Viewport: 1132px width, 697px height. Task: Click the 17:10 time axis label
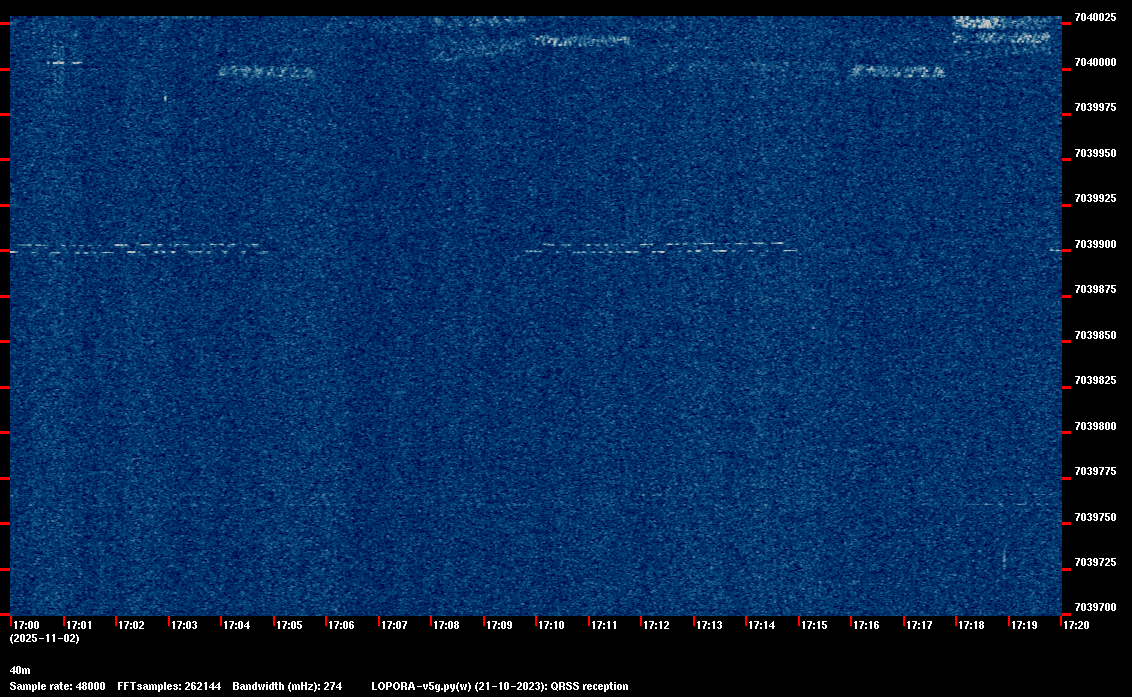(x=552, y=625)
